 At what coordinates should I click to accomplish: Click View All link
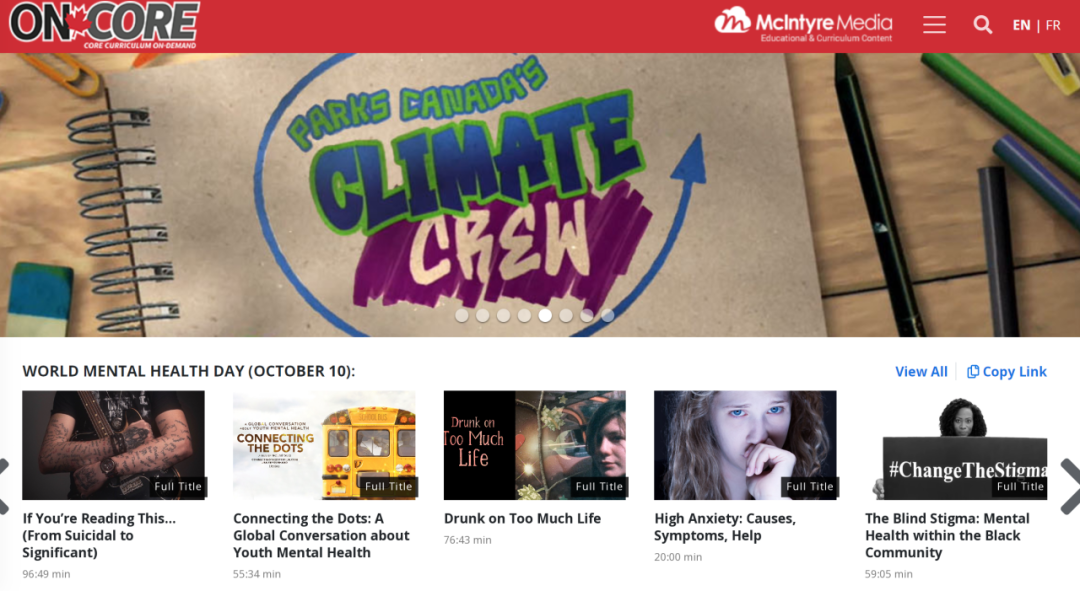pos(921,371)
